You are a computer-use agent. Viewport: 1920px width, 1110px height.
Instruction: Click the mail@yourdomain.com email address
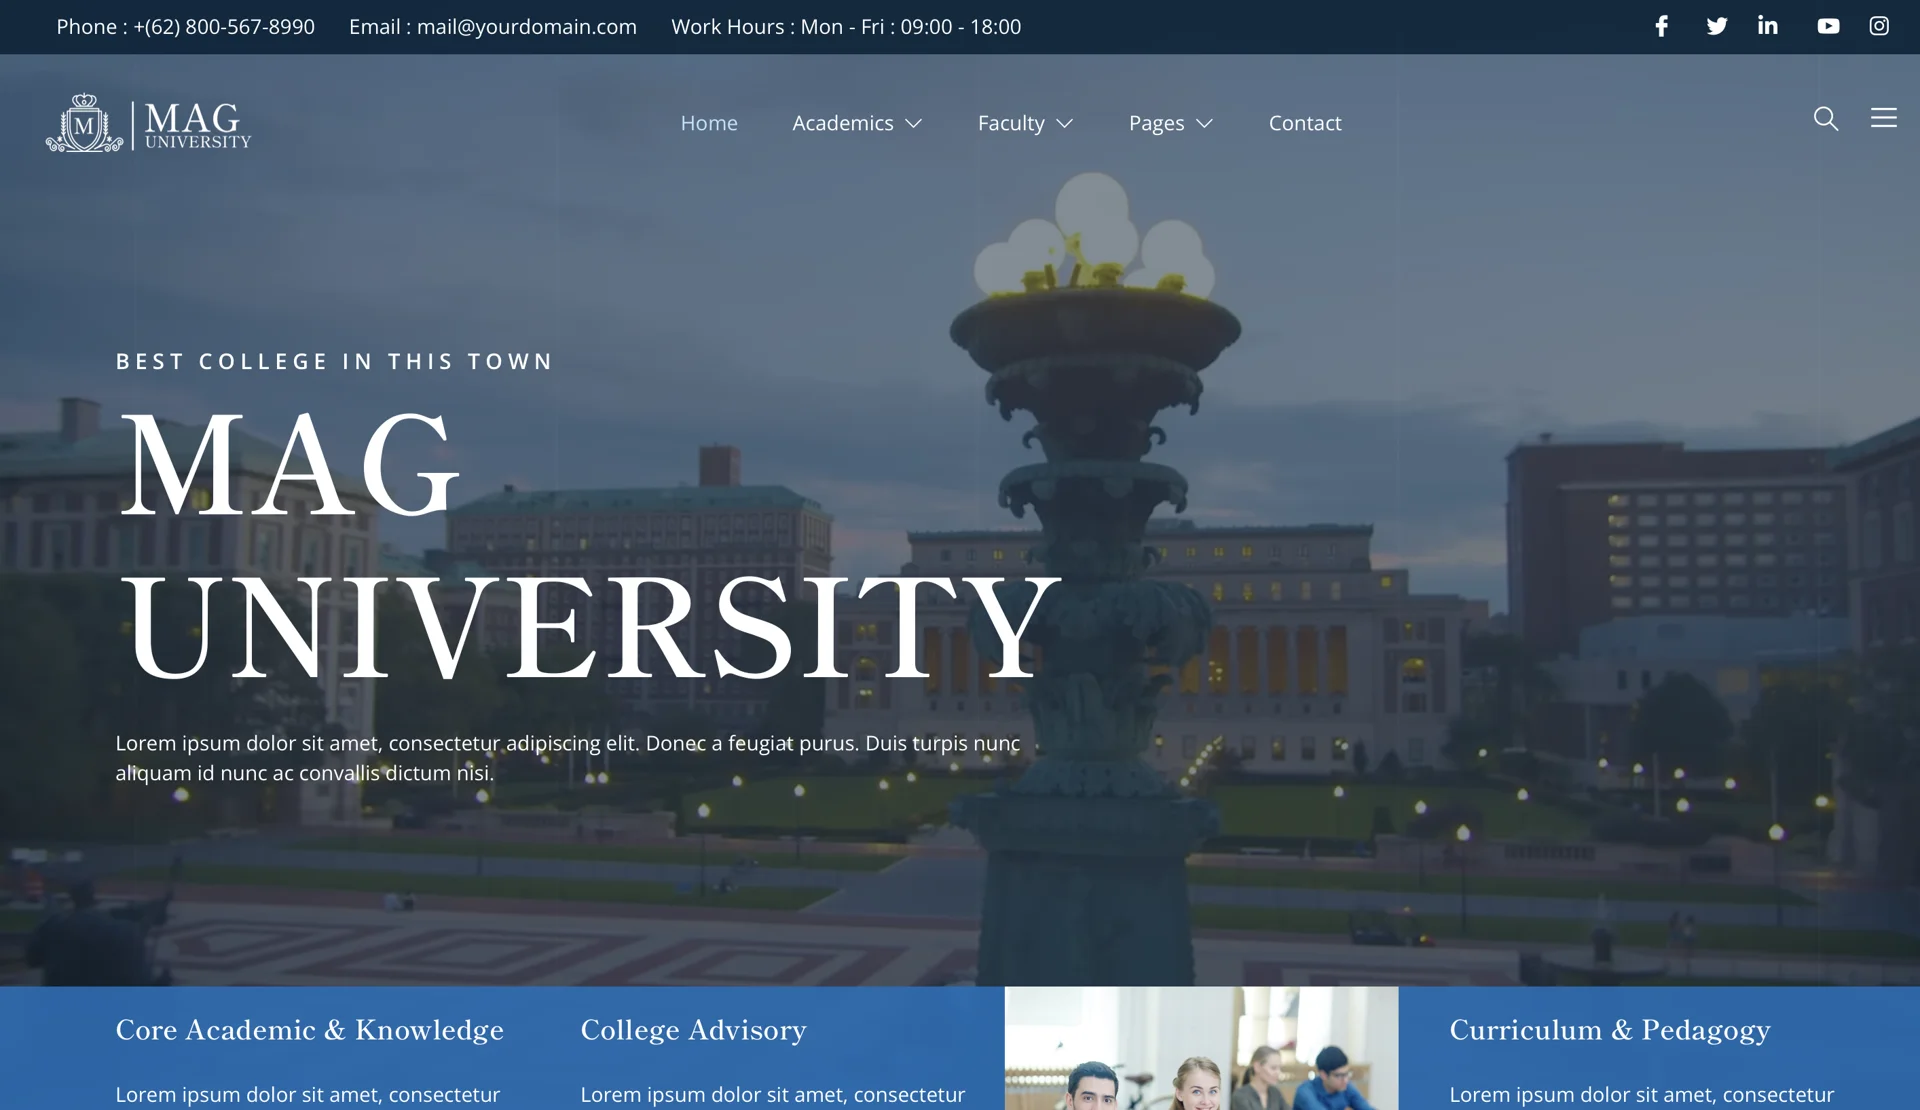click(526, 27)
